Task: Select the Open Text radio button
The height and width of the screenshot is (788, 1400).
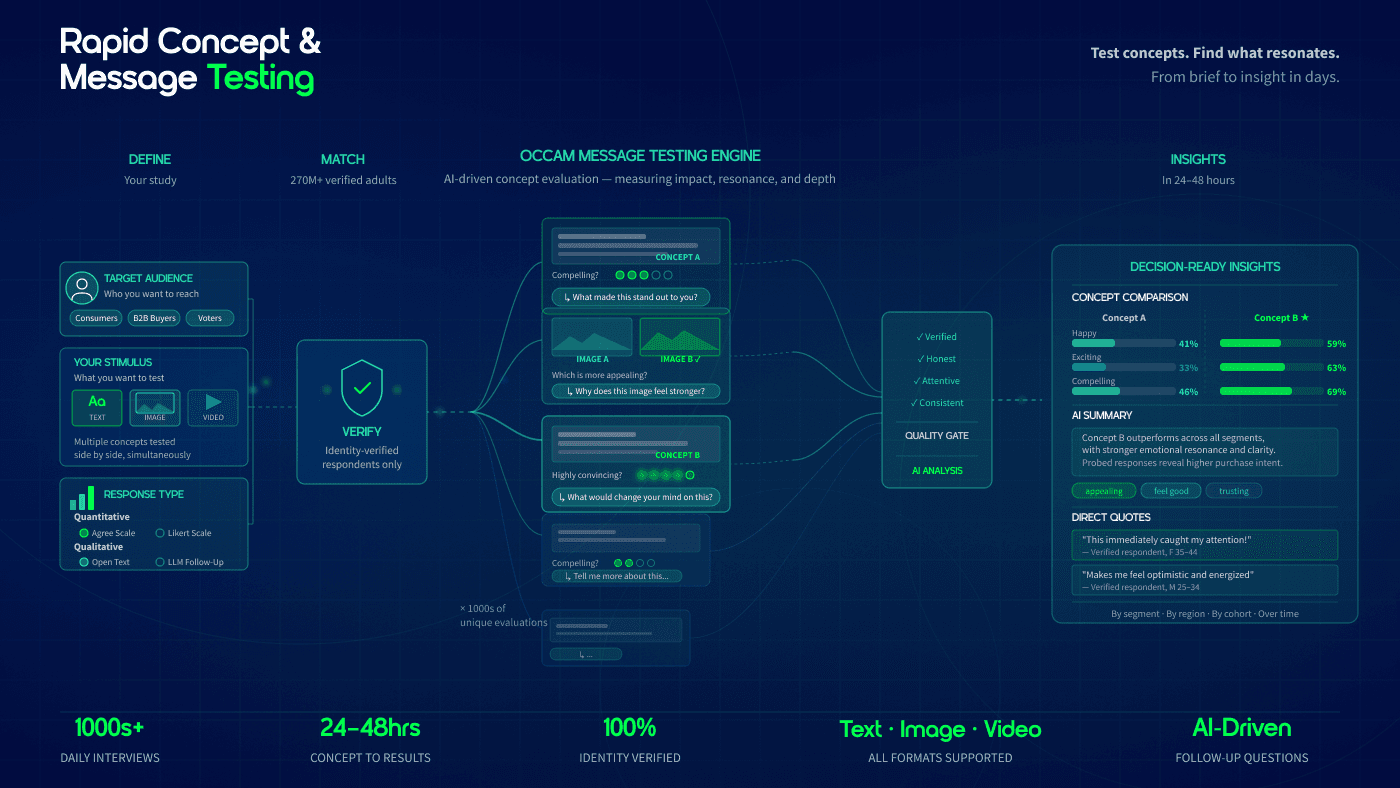Action: (x=84, y=562)
